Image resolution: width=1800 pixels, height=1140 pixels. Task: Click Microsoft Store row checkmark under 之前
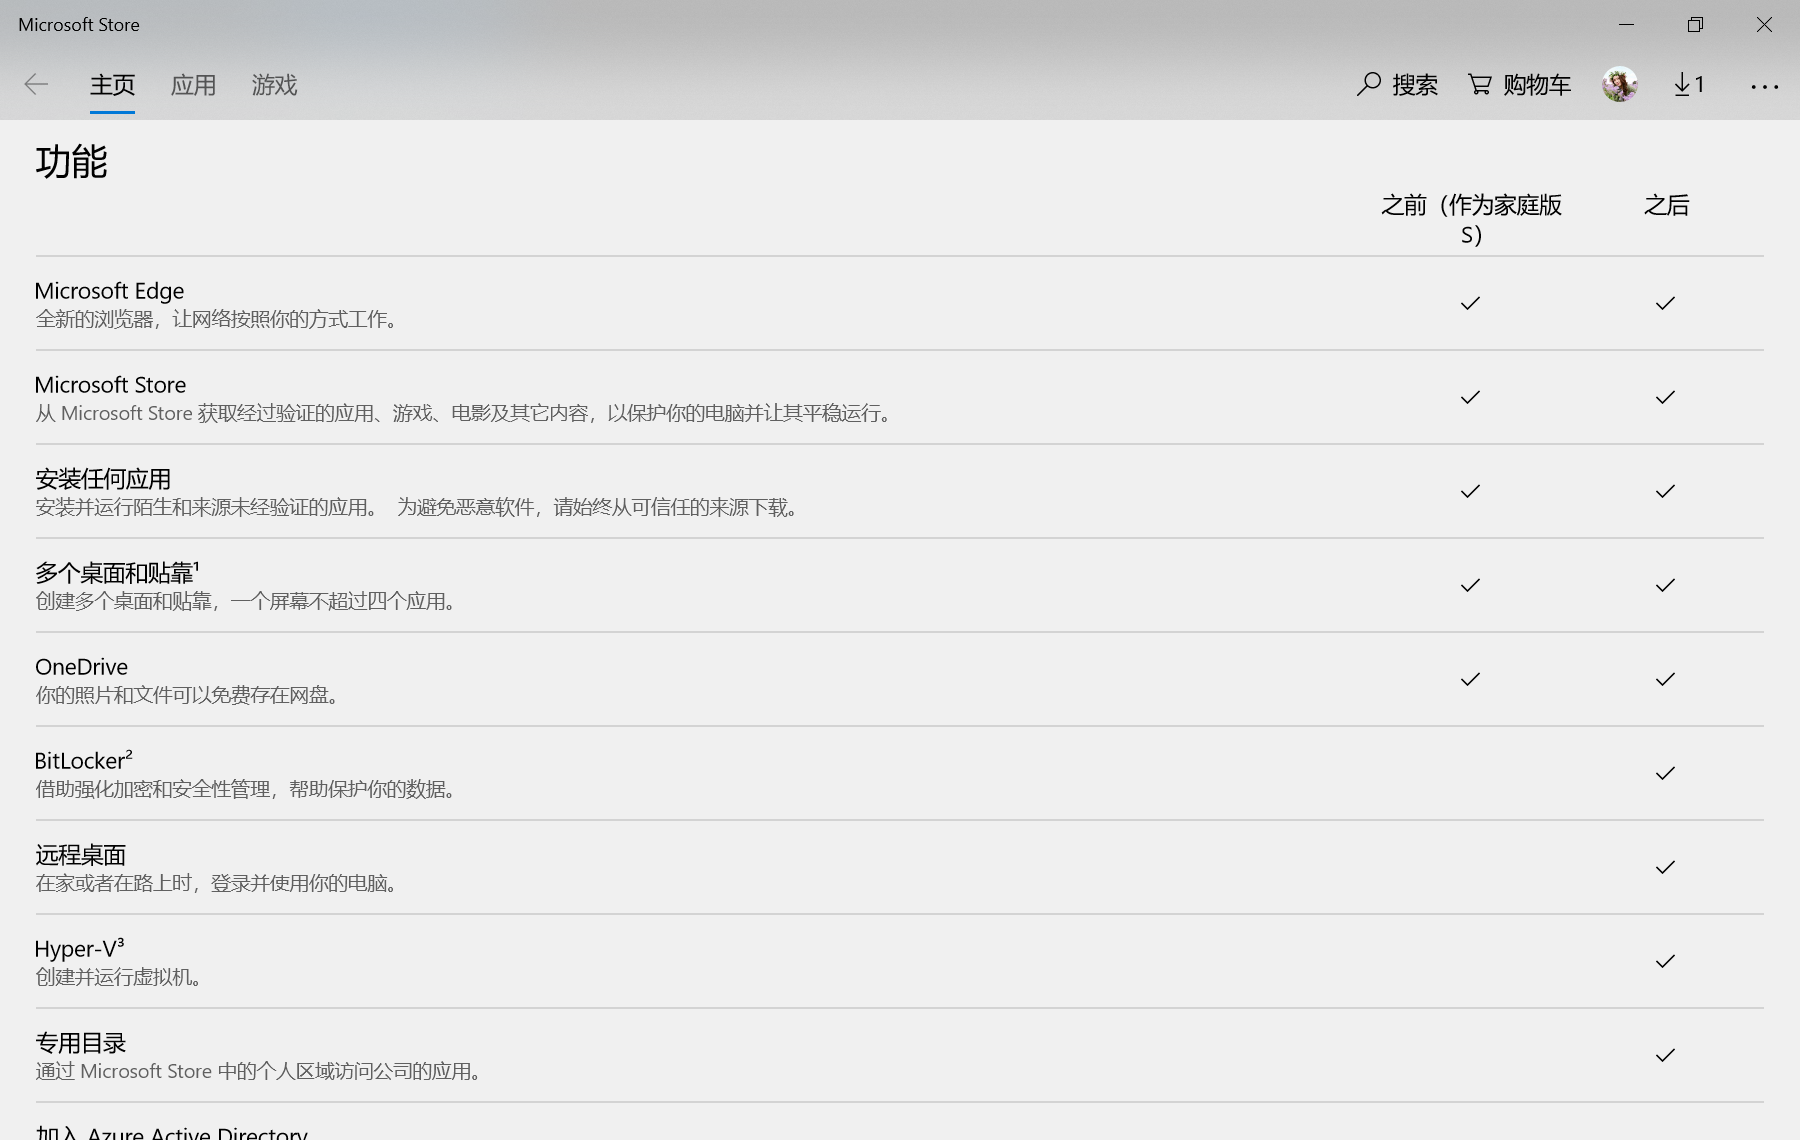point(1470,397)
